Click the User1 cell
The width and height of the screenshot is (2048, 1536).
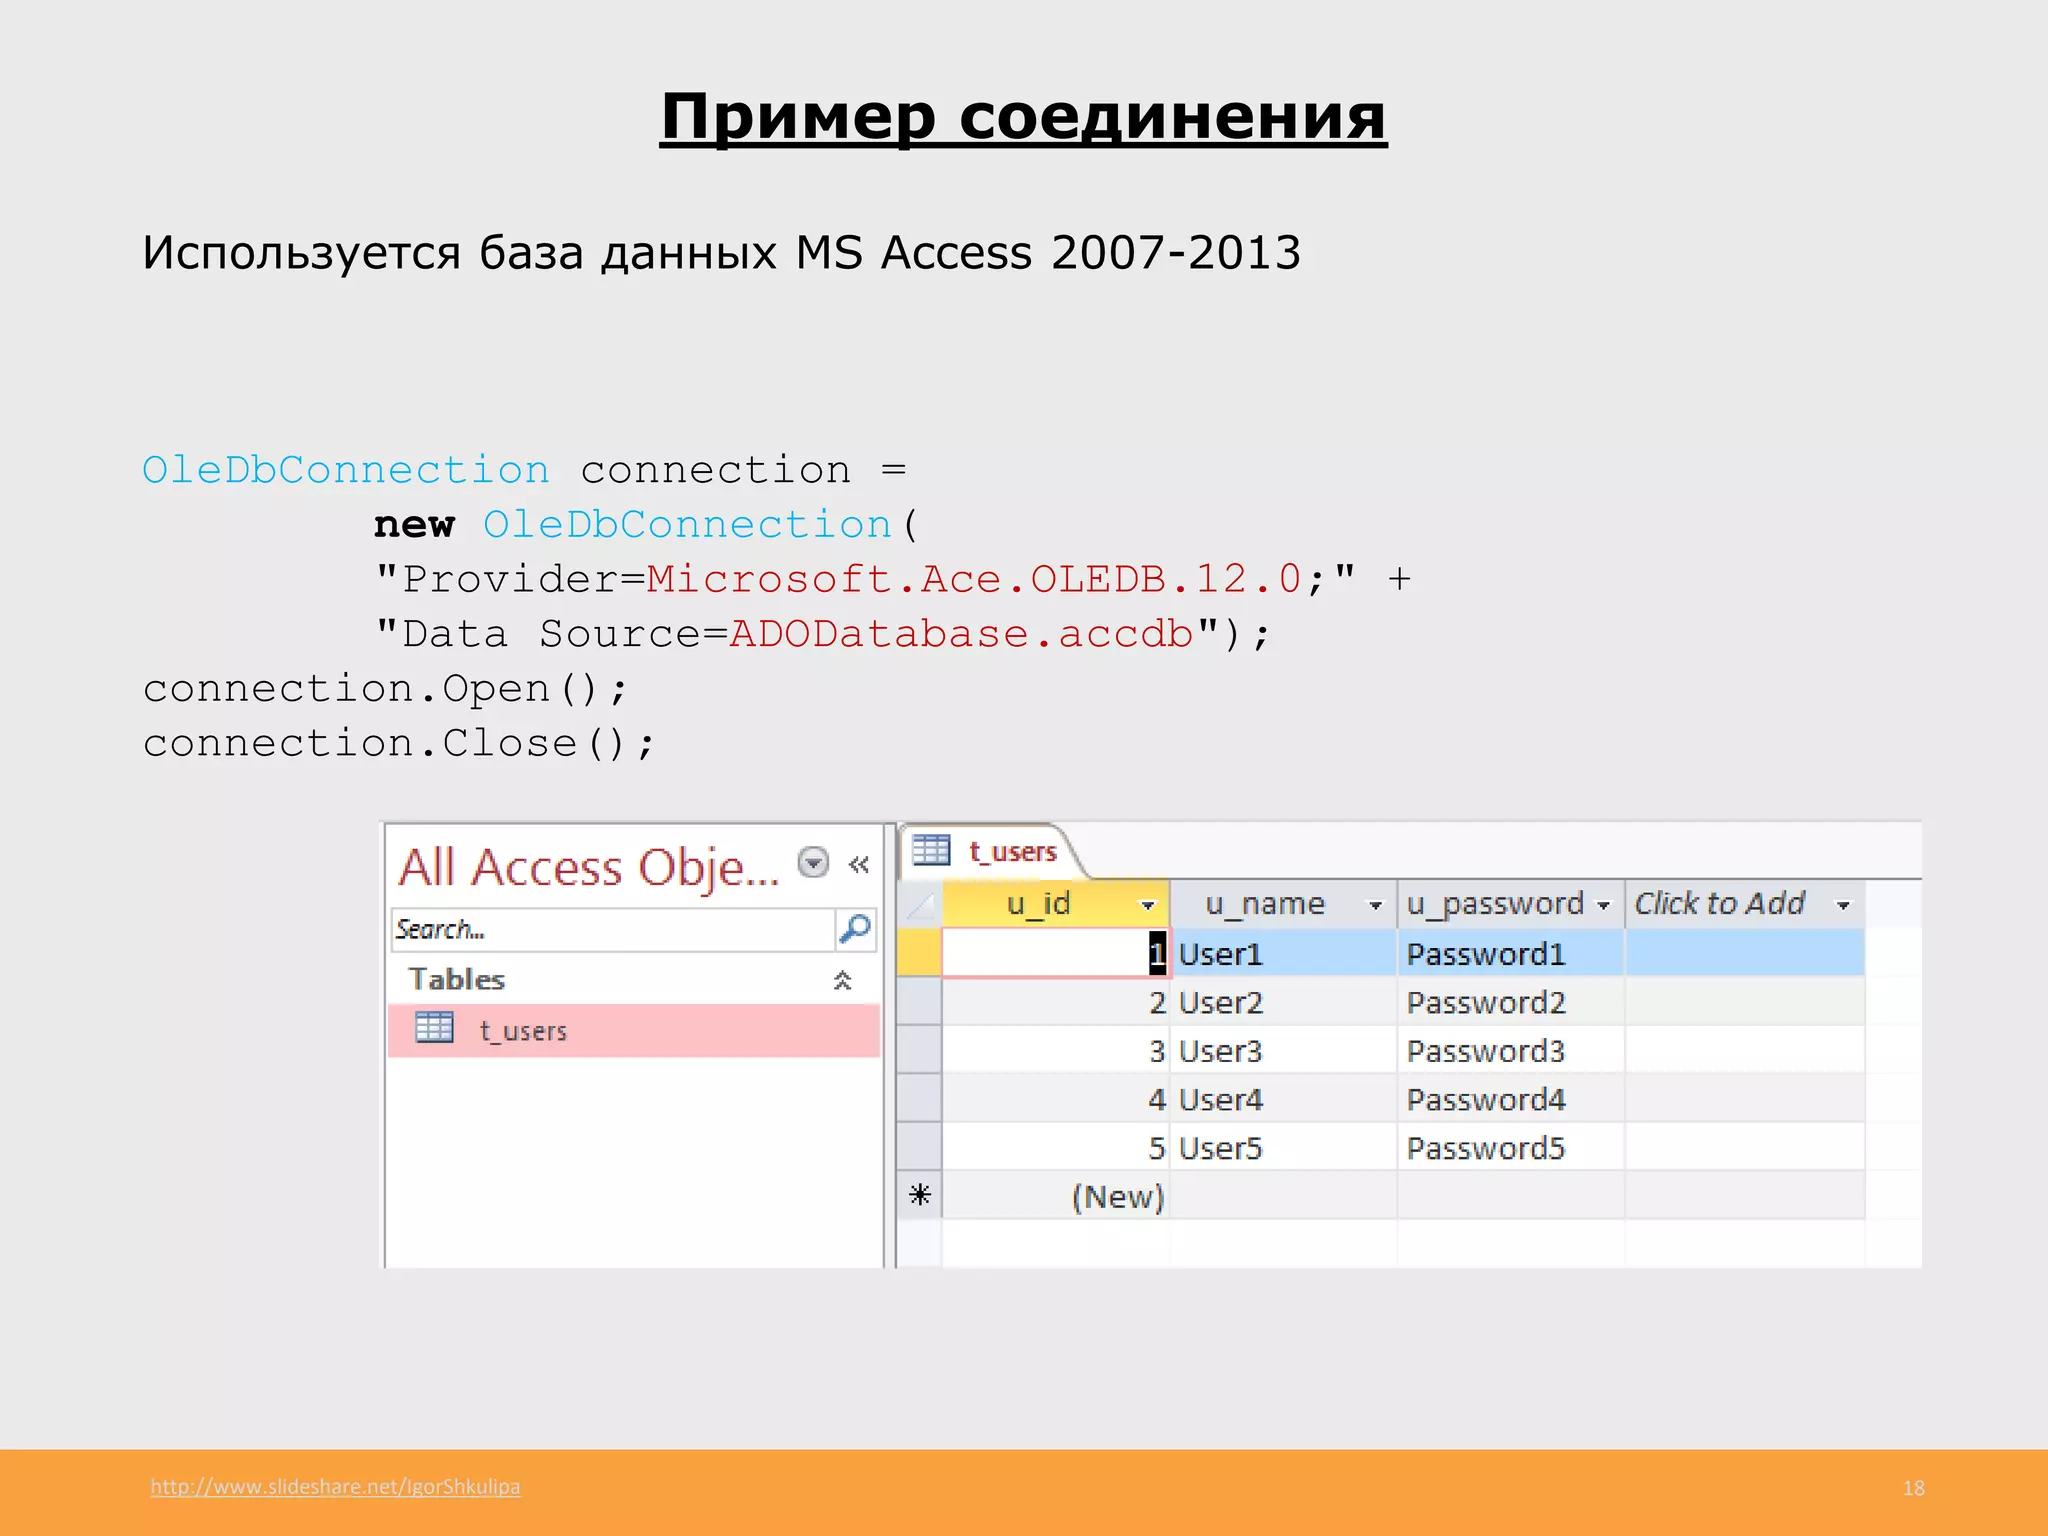1283,953
